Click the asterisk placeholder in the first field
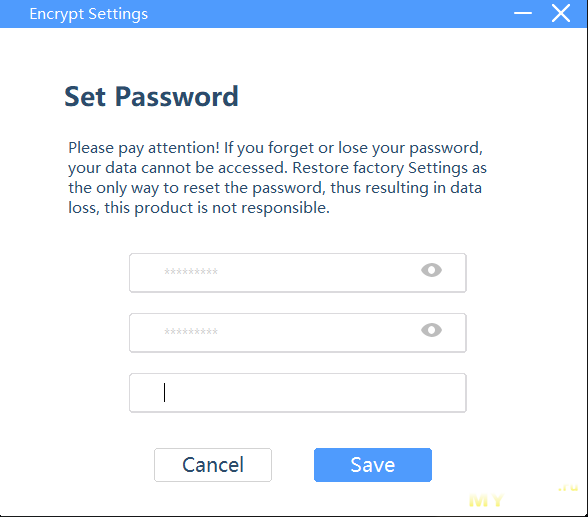 click(x=191, y=272)
